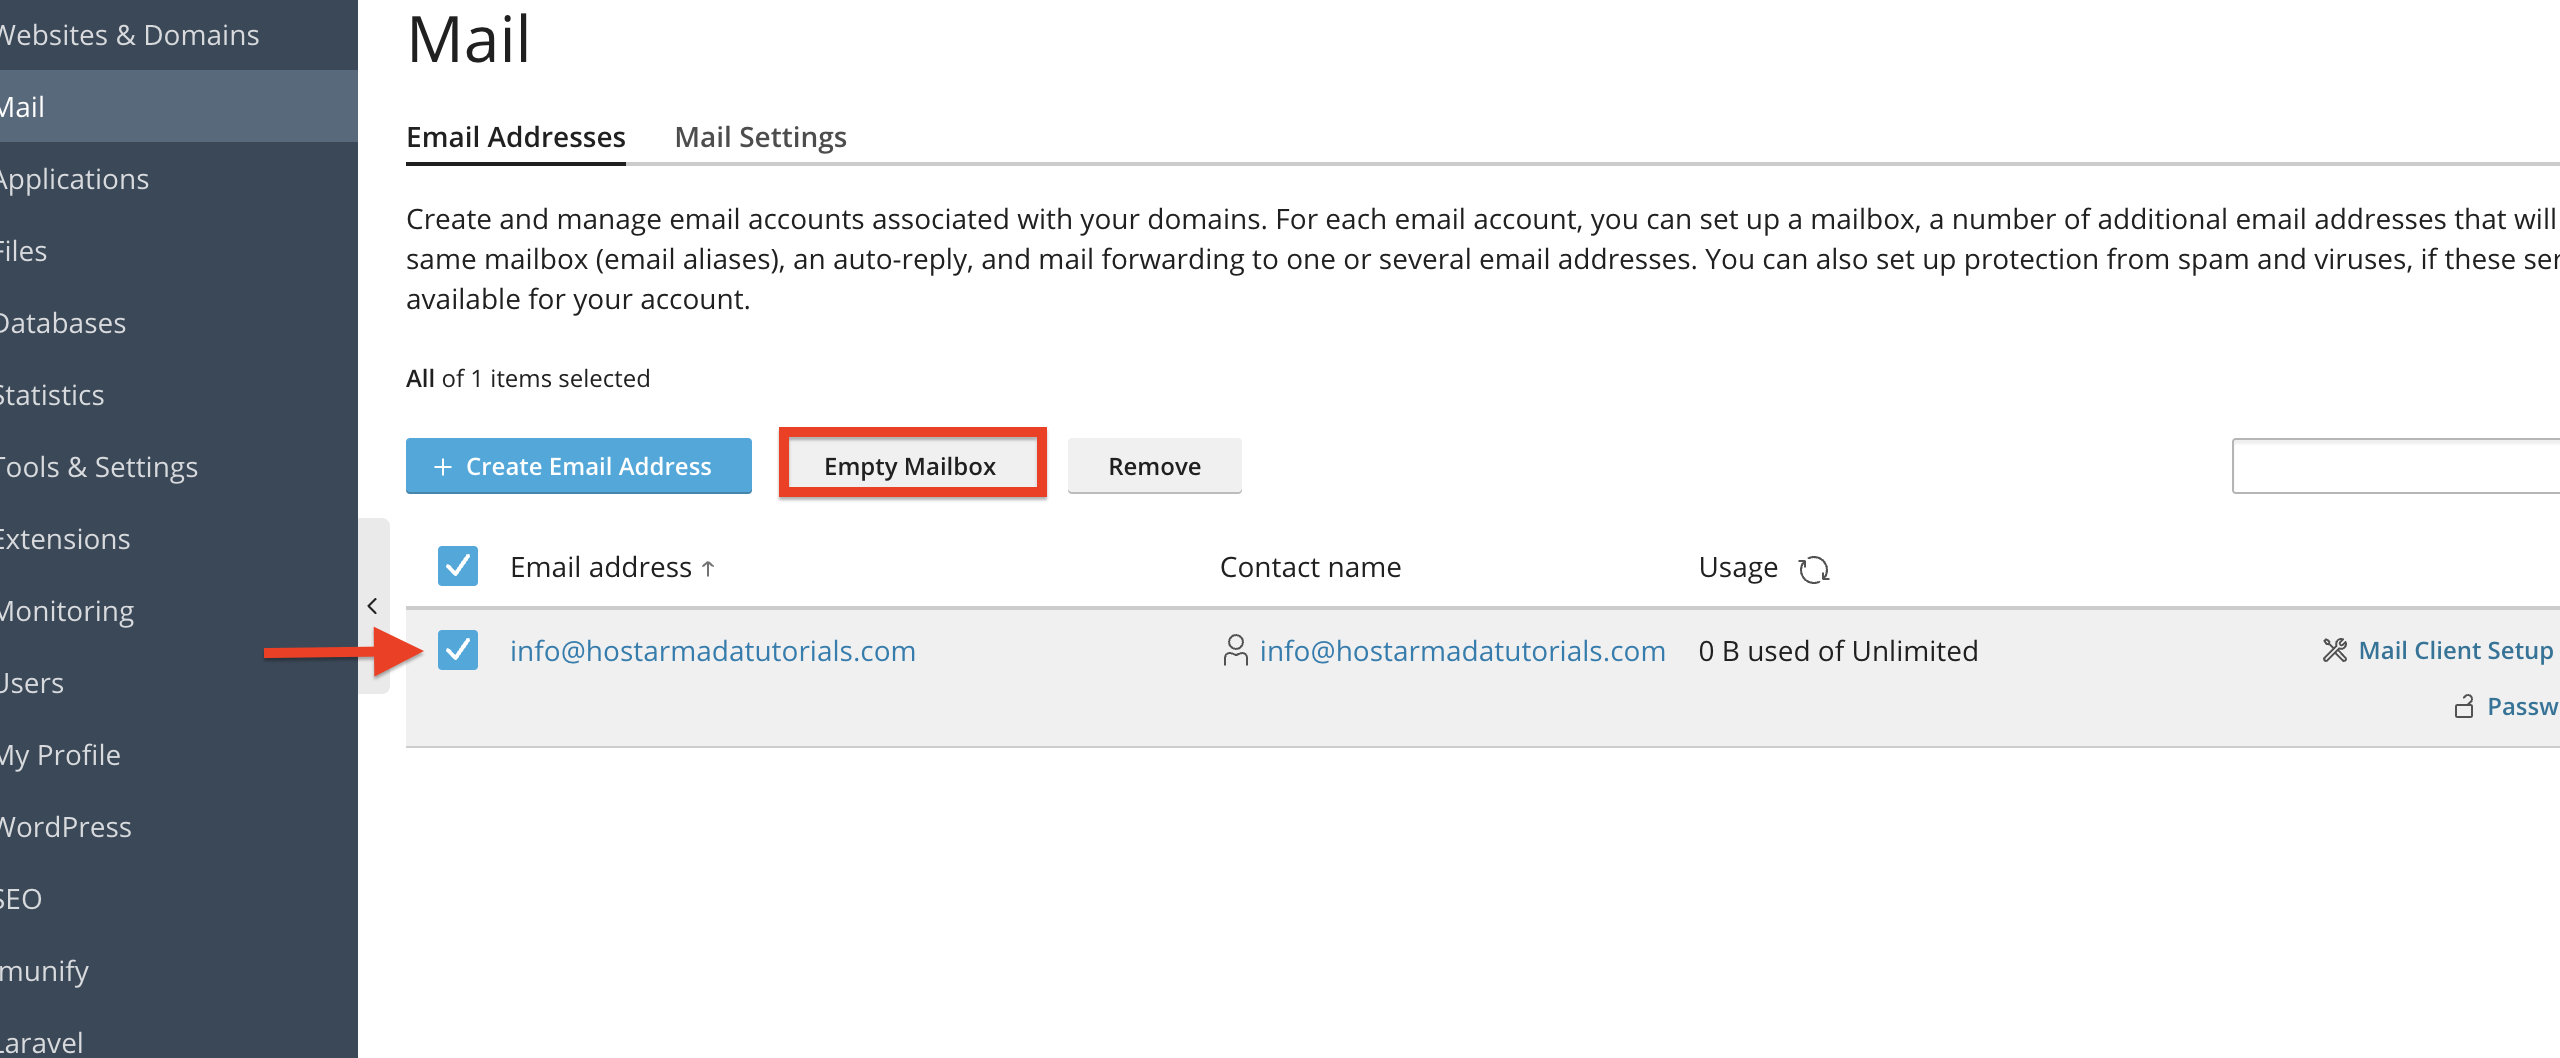Click the Usage column header
This screenshot has height=1058, width=2560.
(1738, 567)
